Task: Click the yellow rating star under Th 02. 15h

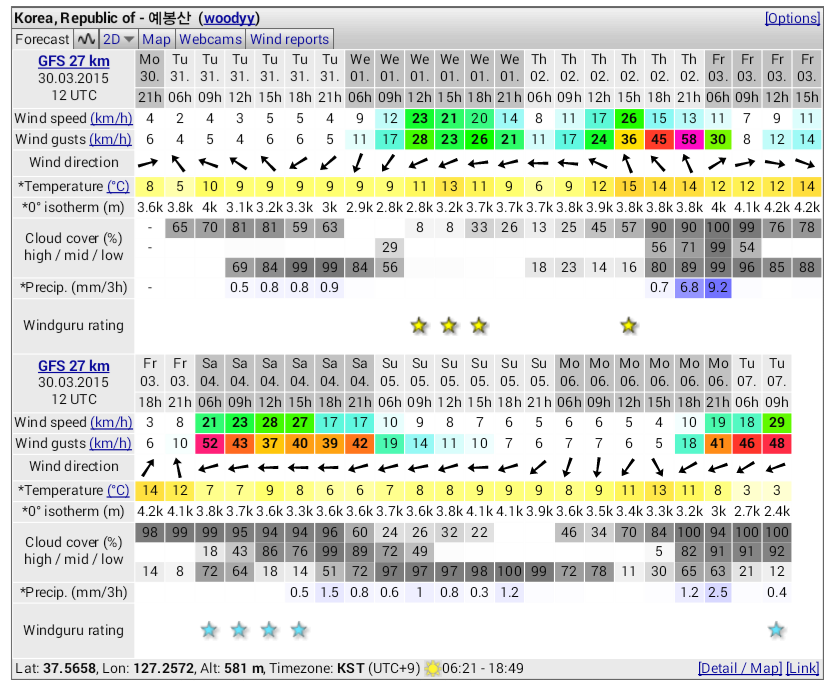Action: pyautogui.click(x=629, y=325)
